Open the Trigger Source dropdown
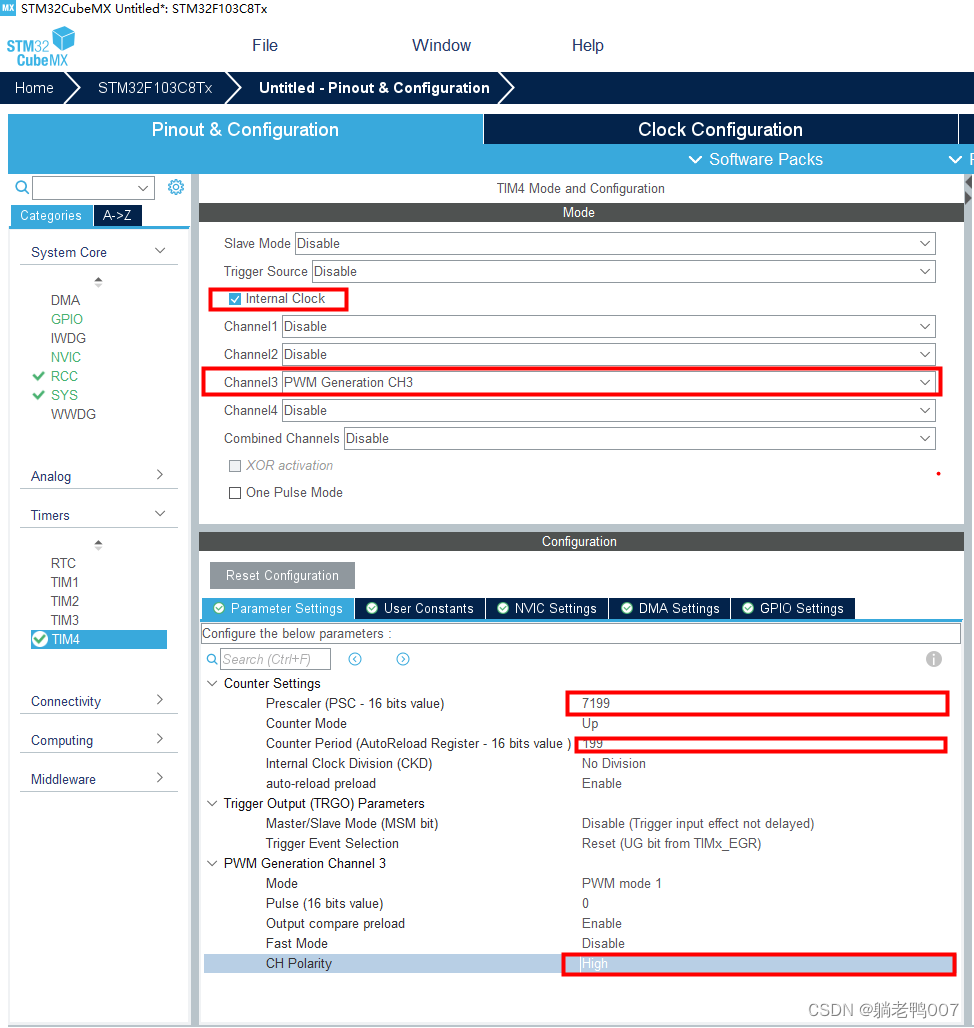The width and height of the screenshot is (974, 1028). click(623, 271)
